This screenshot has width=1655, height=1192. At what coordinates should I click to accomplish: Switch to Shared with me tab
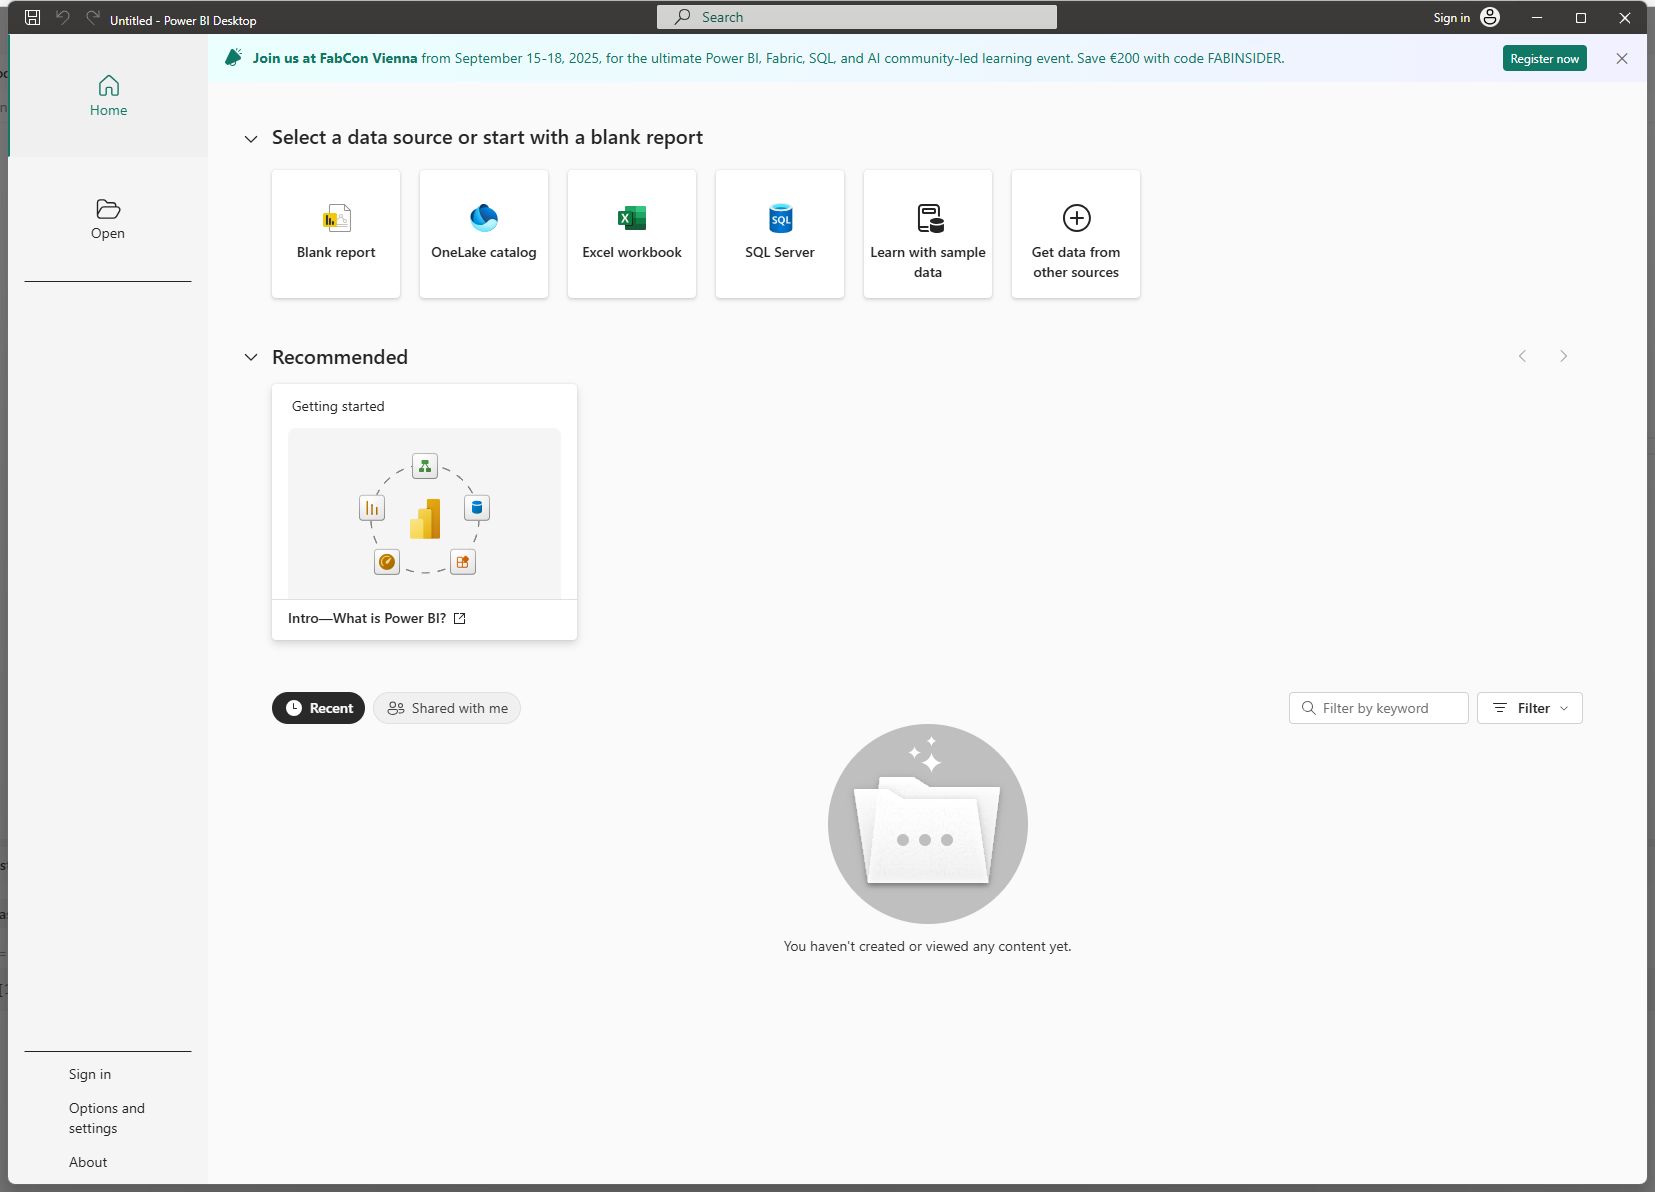(x=447, y=708)
